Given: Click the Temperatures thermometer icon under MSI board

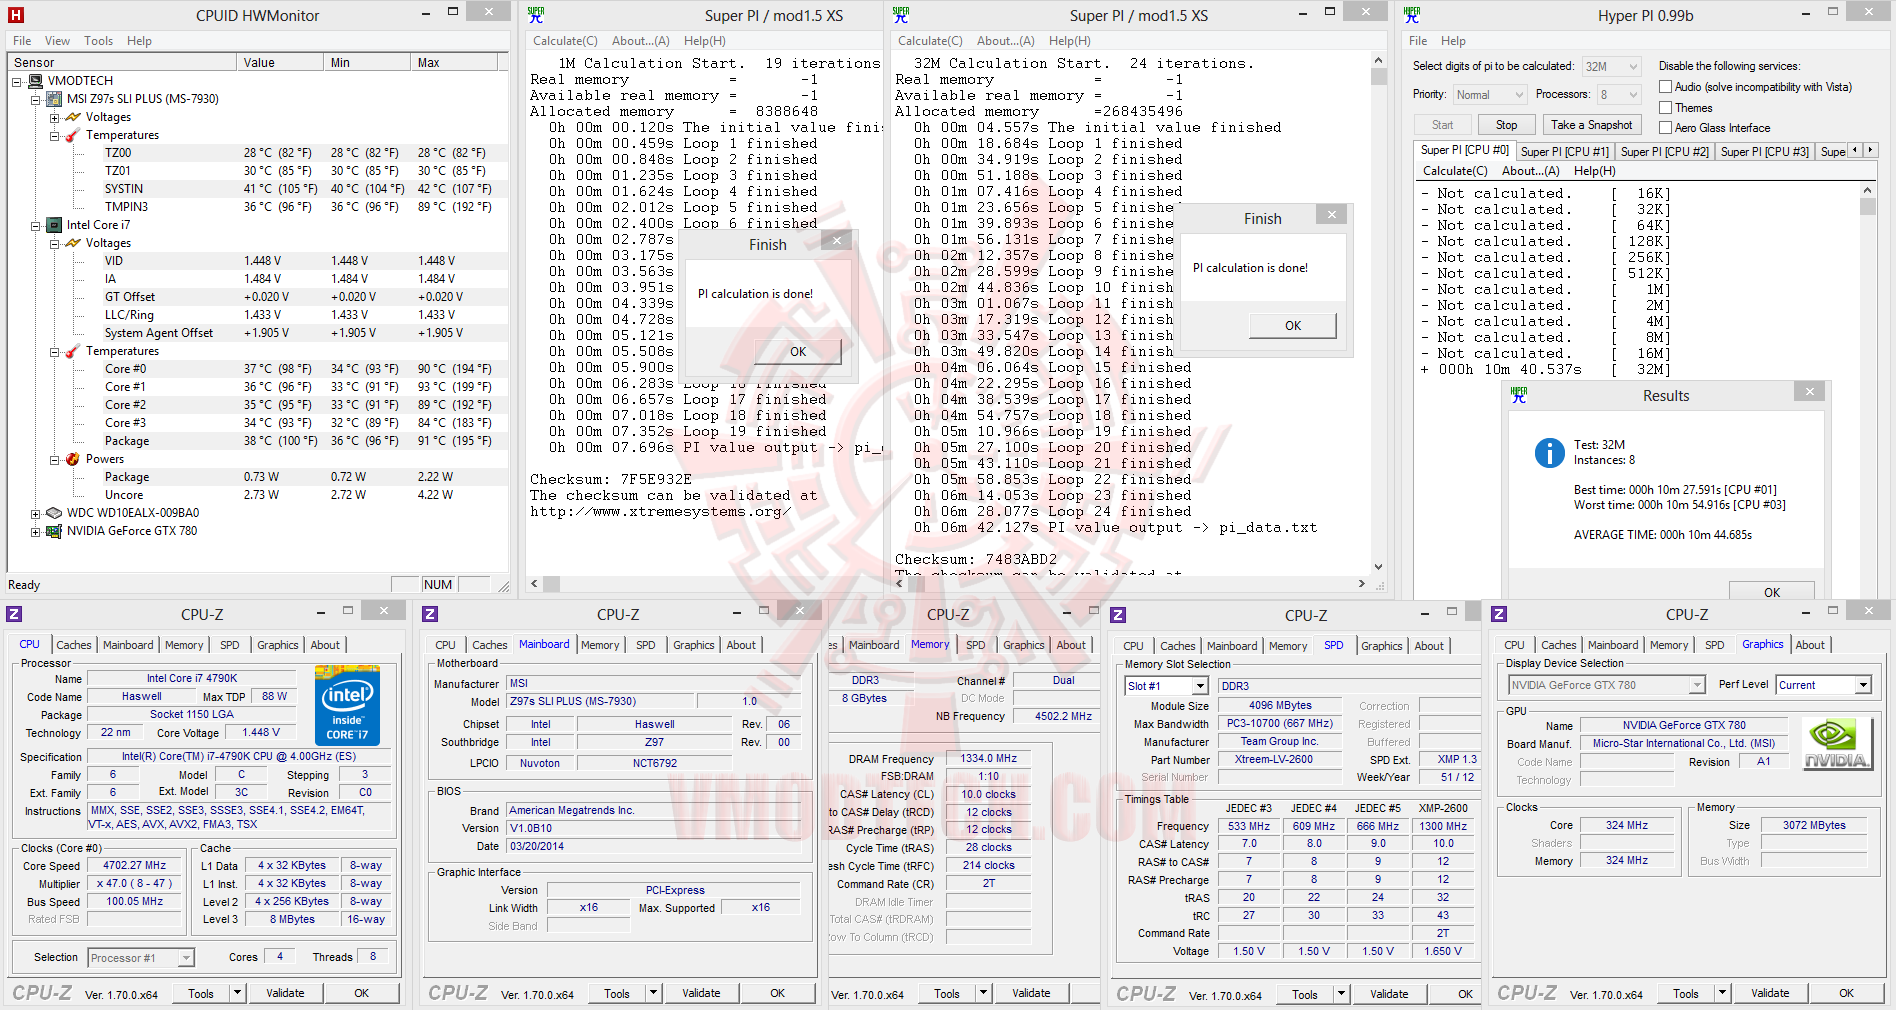Looking at the screenshot, I should (74, 135).
